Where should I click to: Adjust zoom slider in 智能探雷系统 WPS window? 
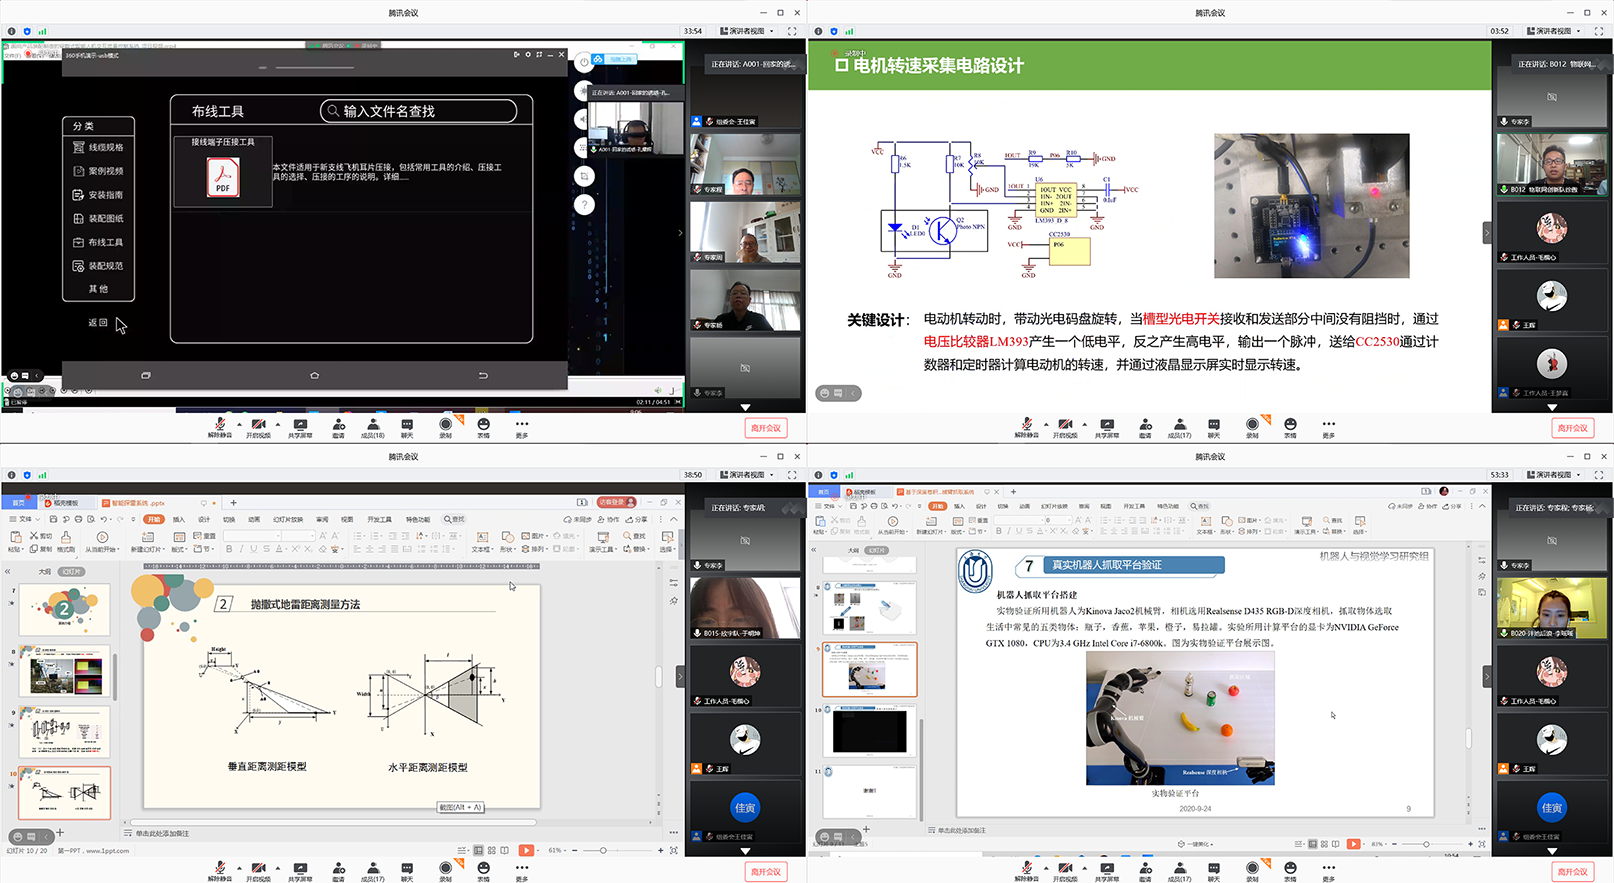pyautogui.click(x=602, y=850)
